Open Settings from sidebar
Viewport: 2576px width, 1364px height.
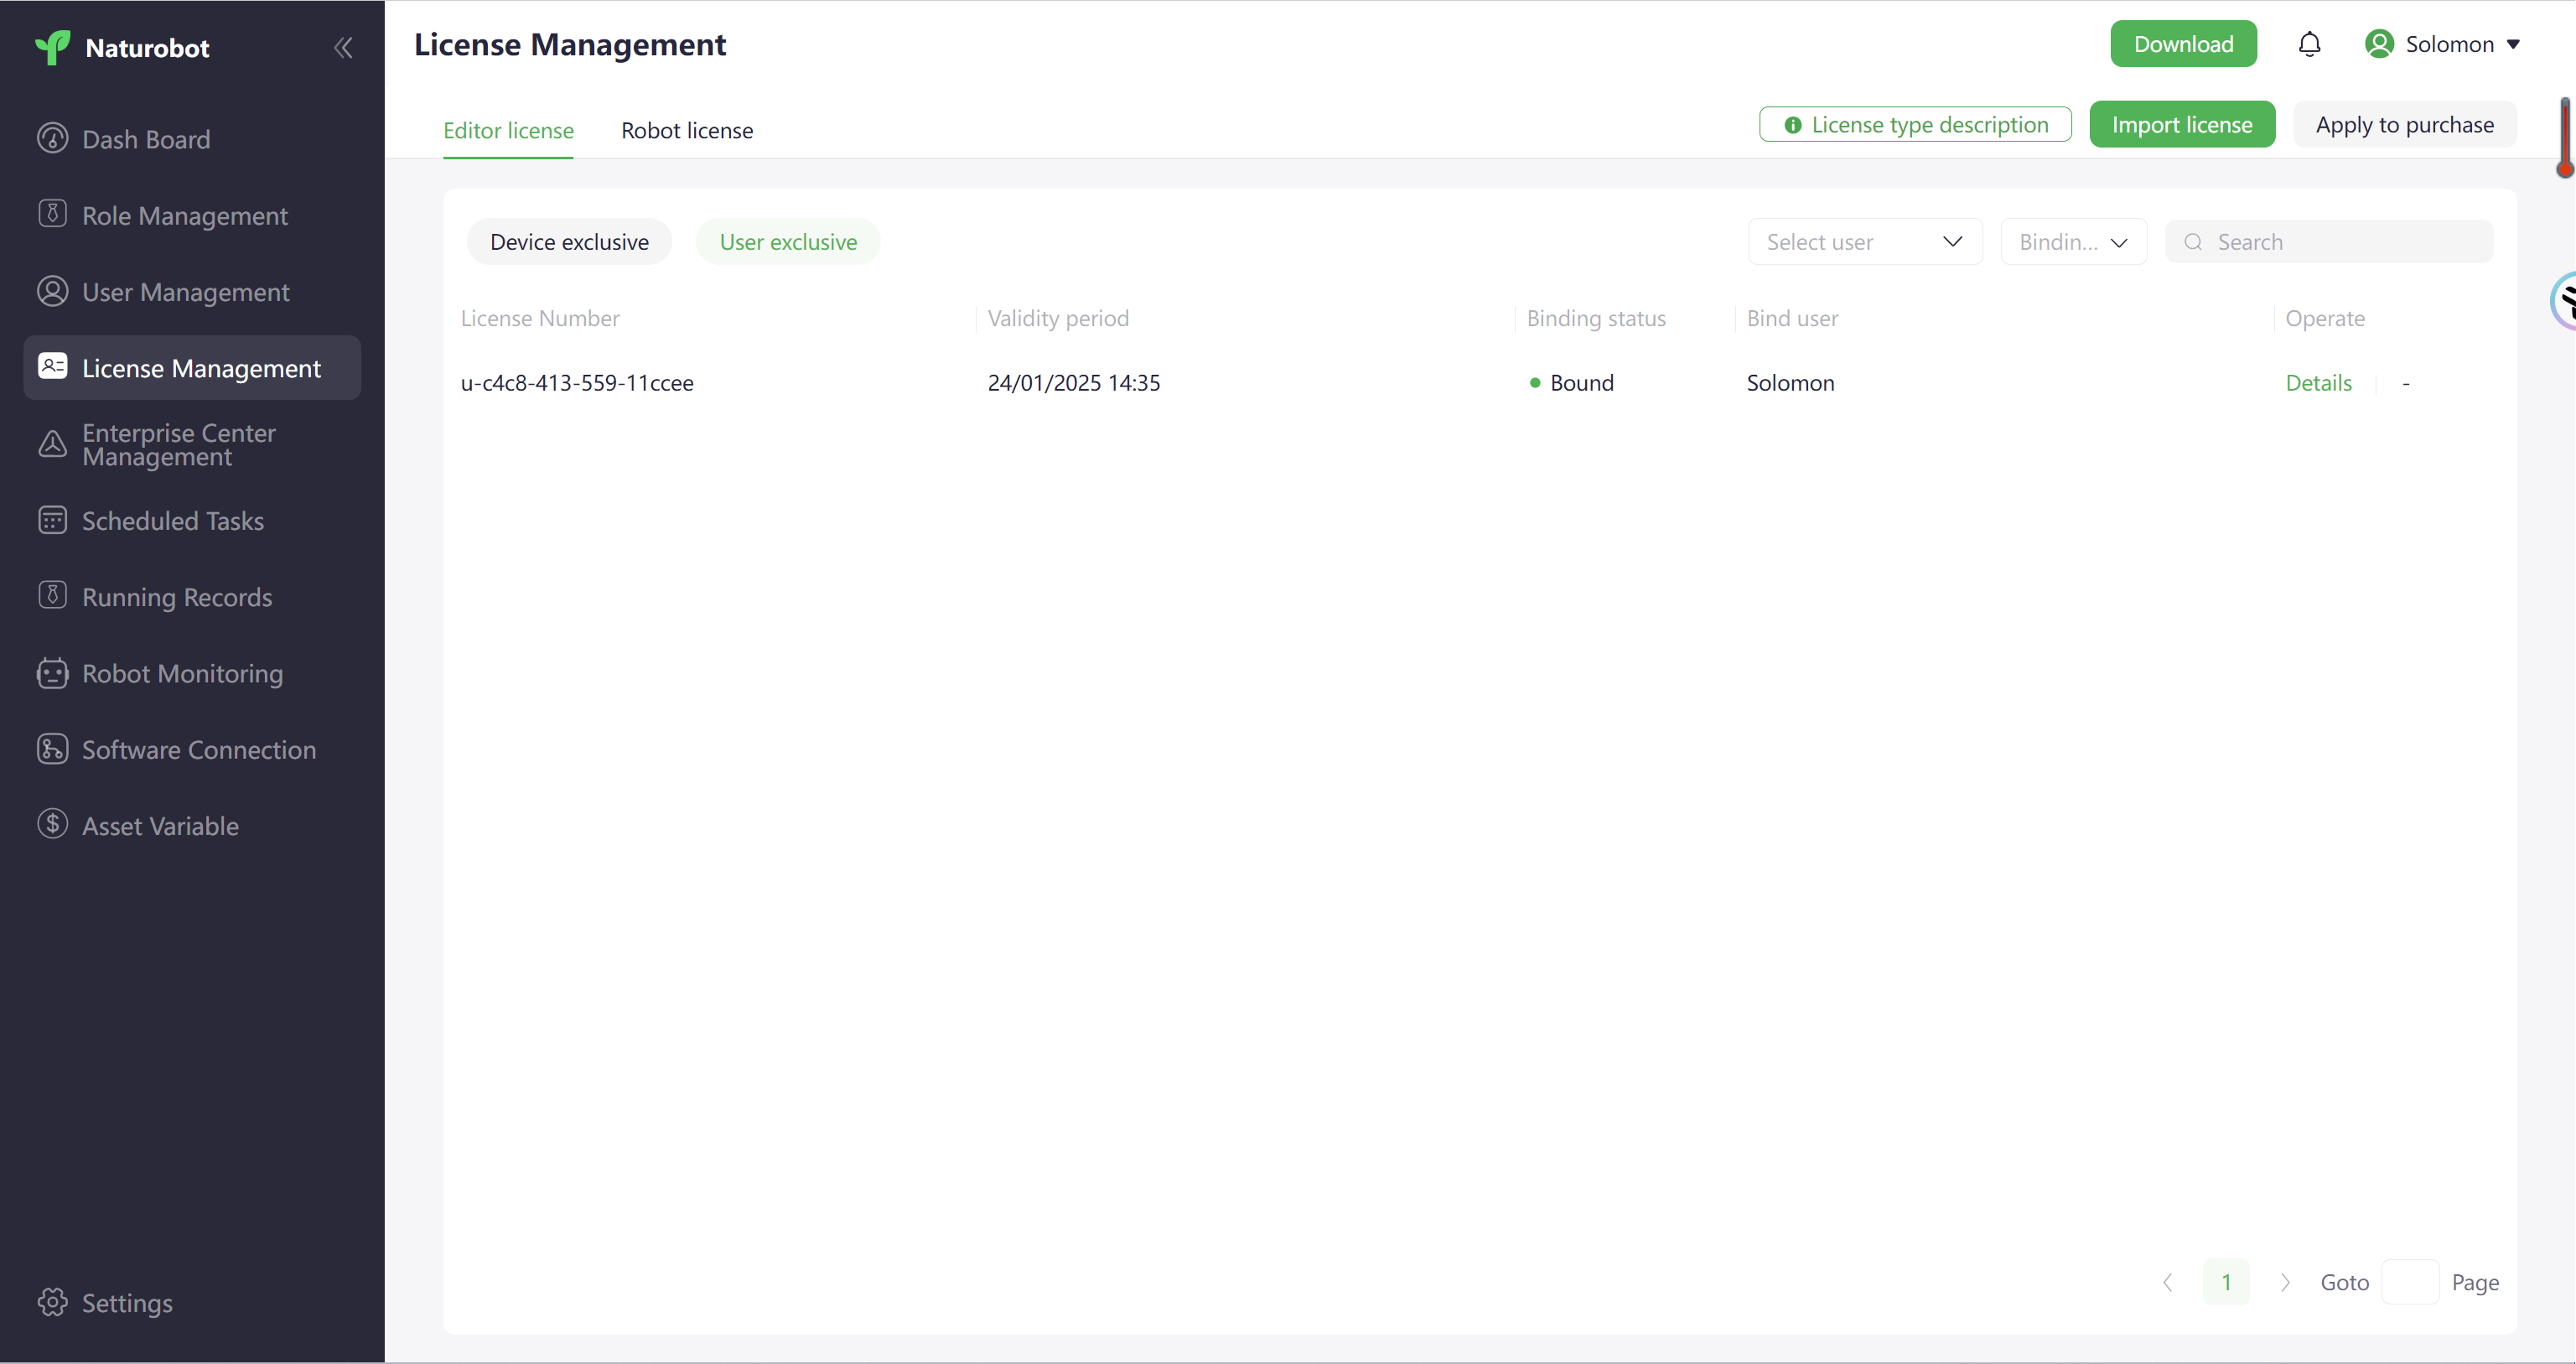(x=126, y=1303)
